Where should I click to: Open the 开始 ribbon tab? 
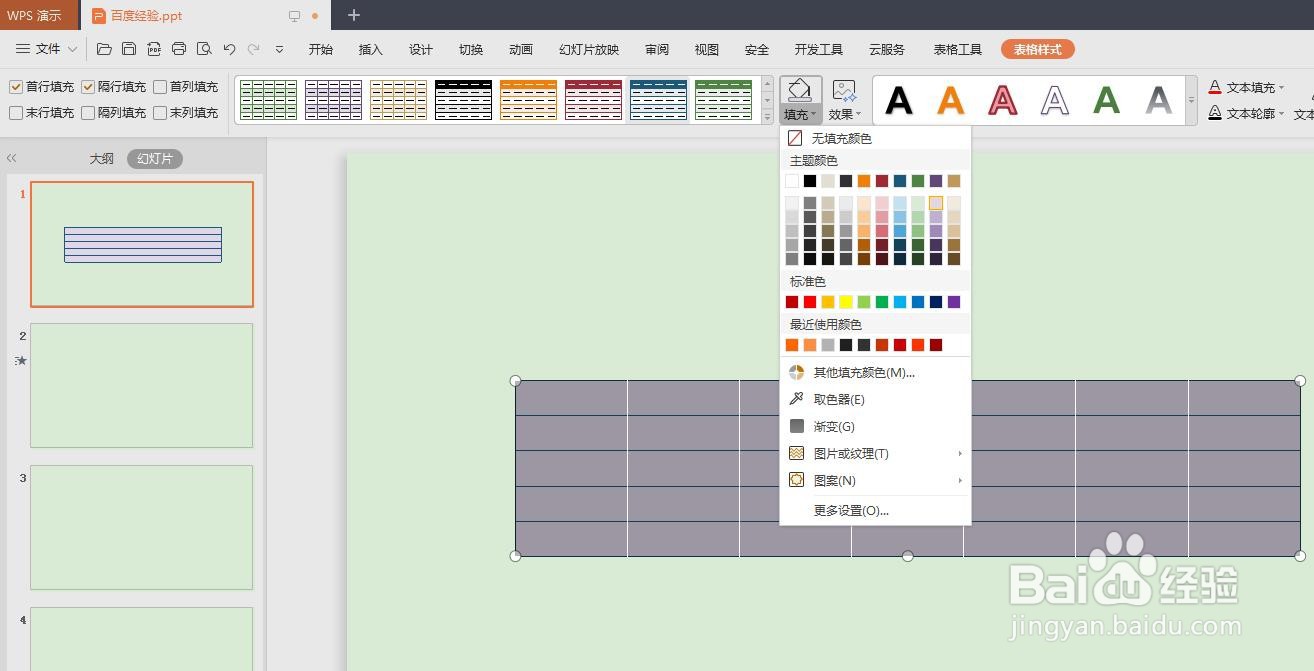pyautogui.click(x=321, y=49)
